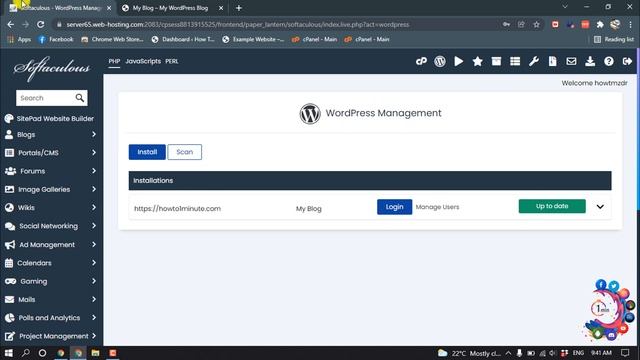Open the task list icon
Viewport: 640px width, 360px height.
click(515, 61)
